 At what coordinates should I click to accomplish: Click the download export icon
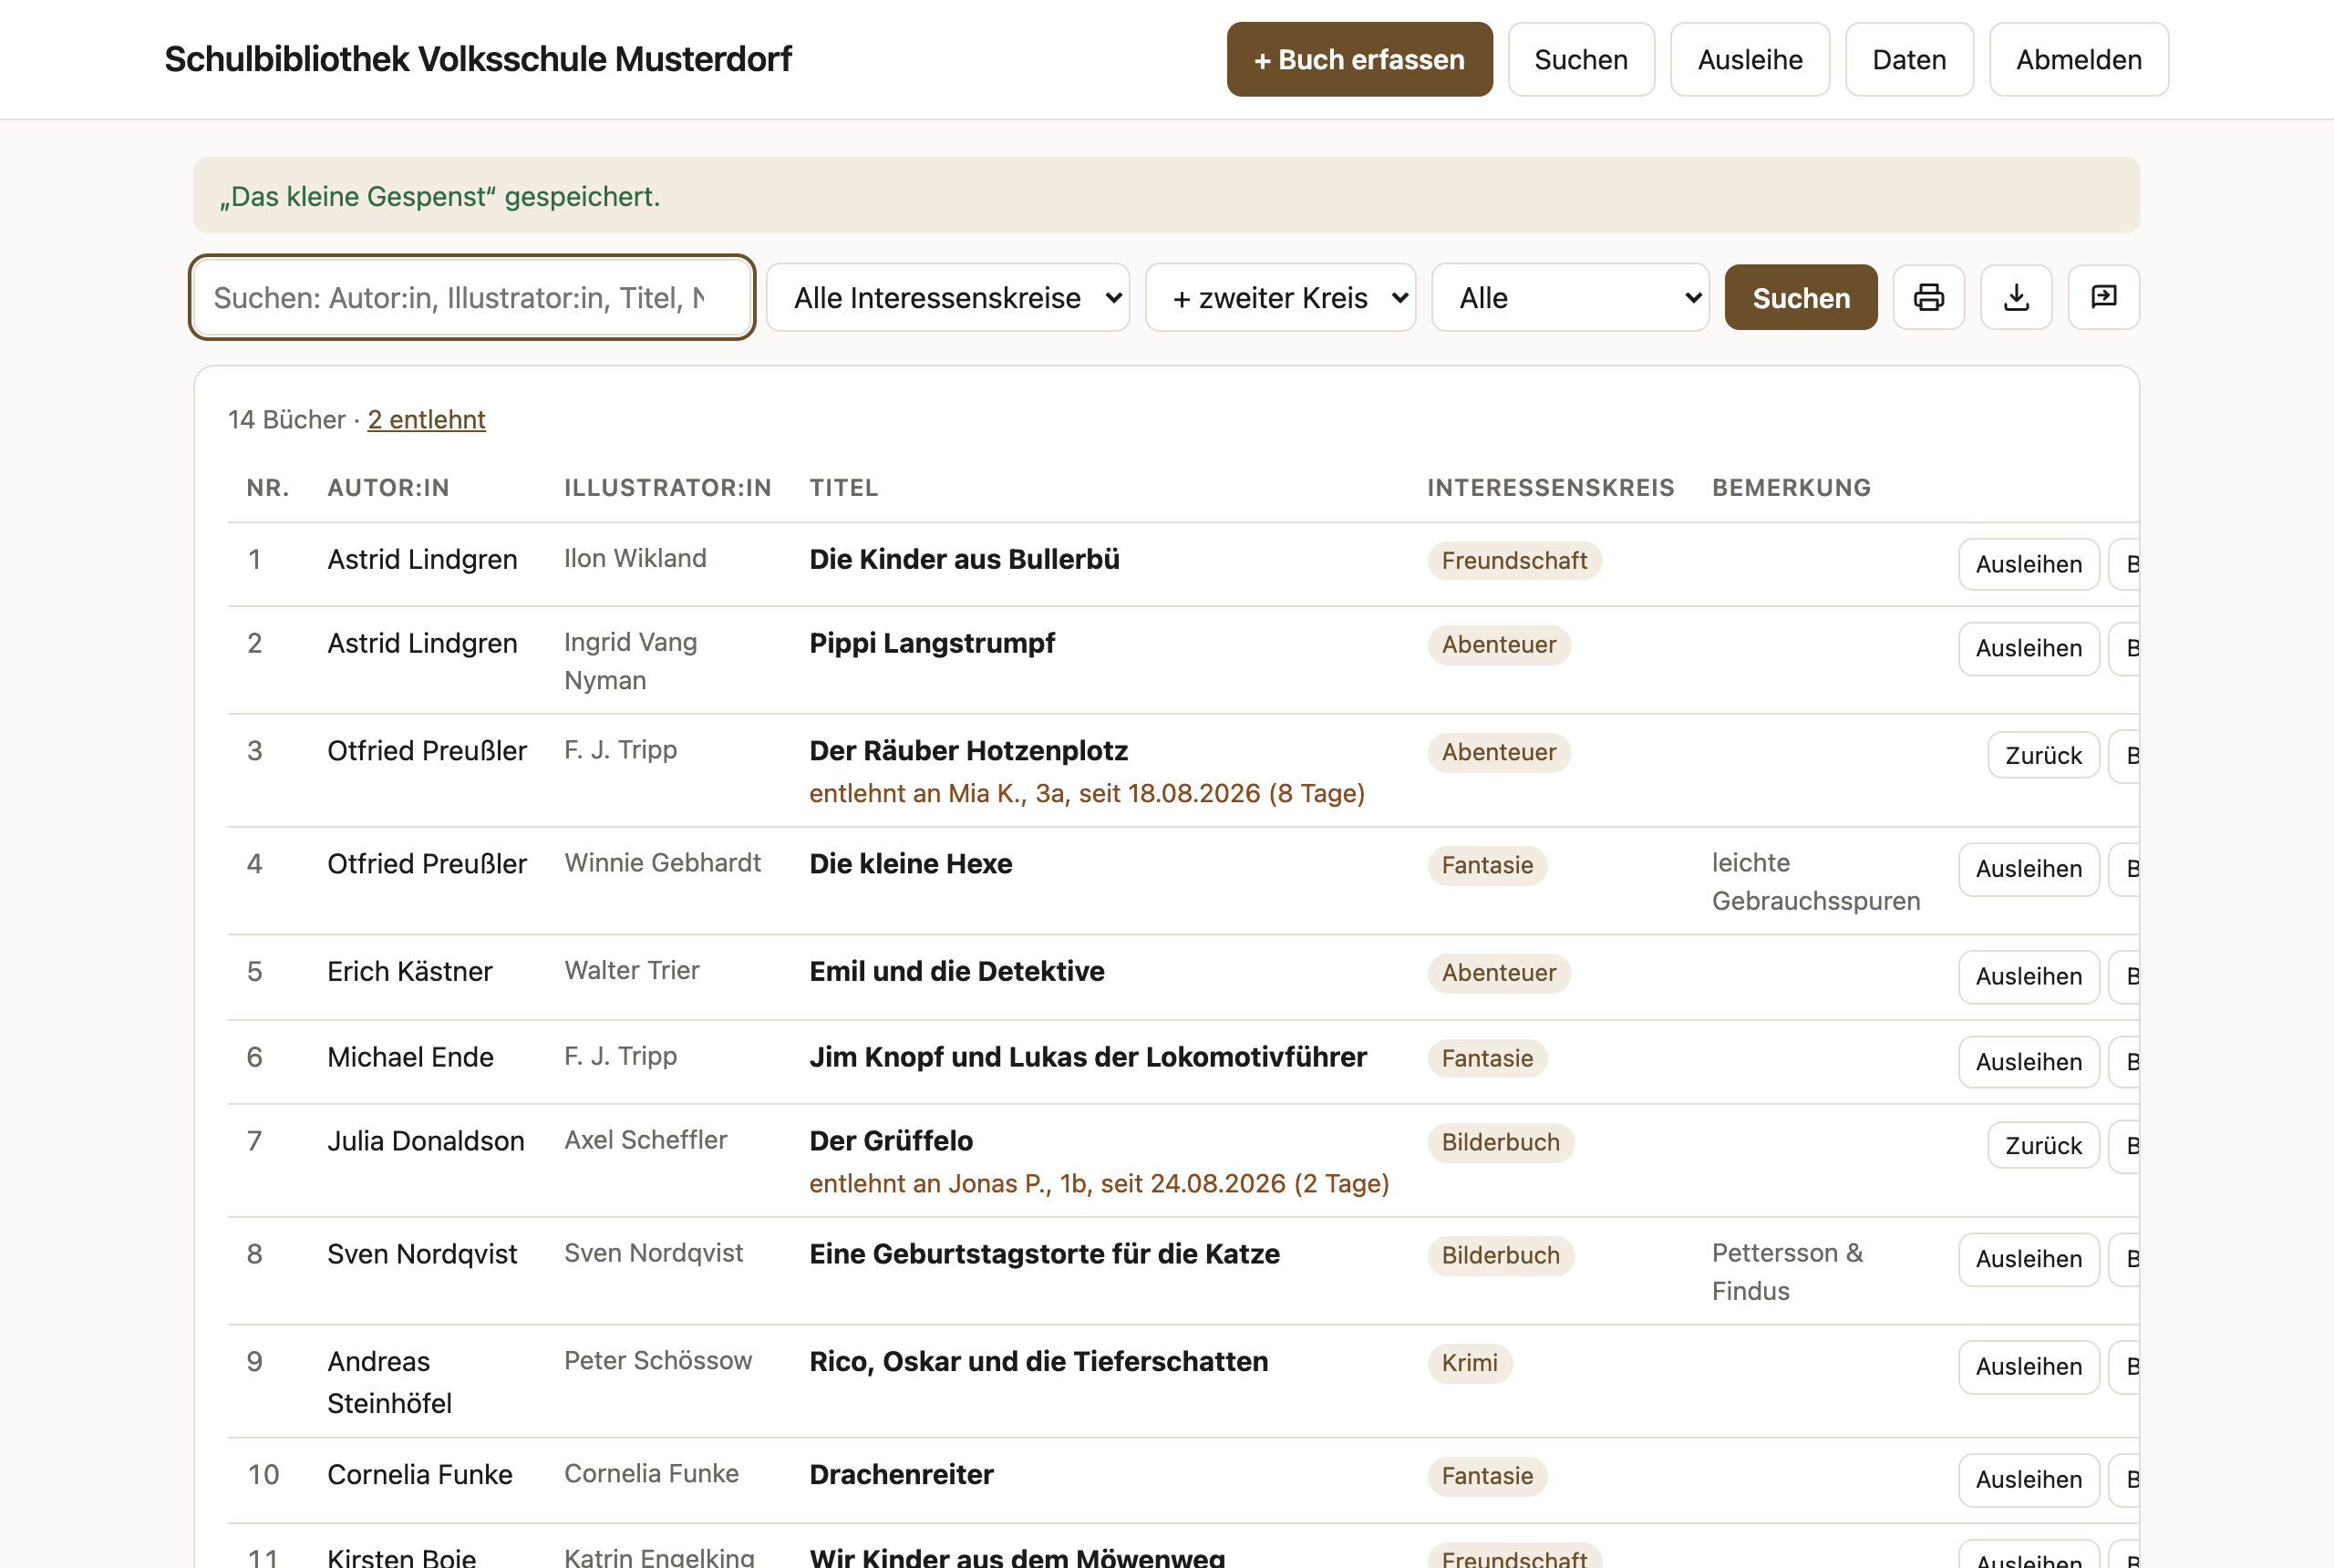coord(2016,297)
